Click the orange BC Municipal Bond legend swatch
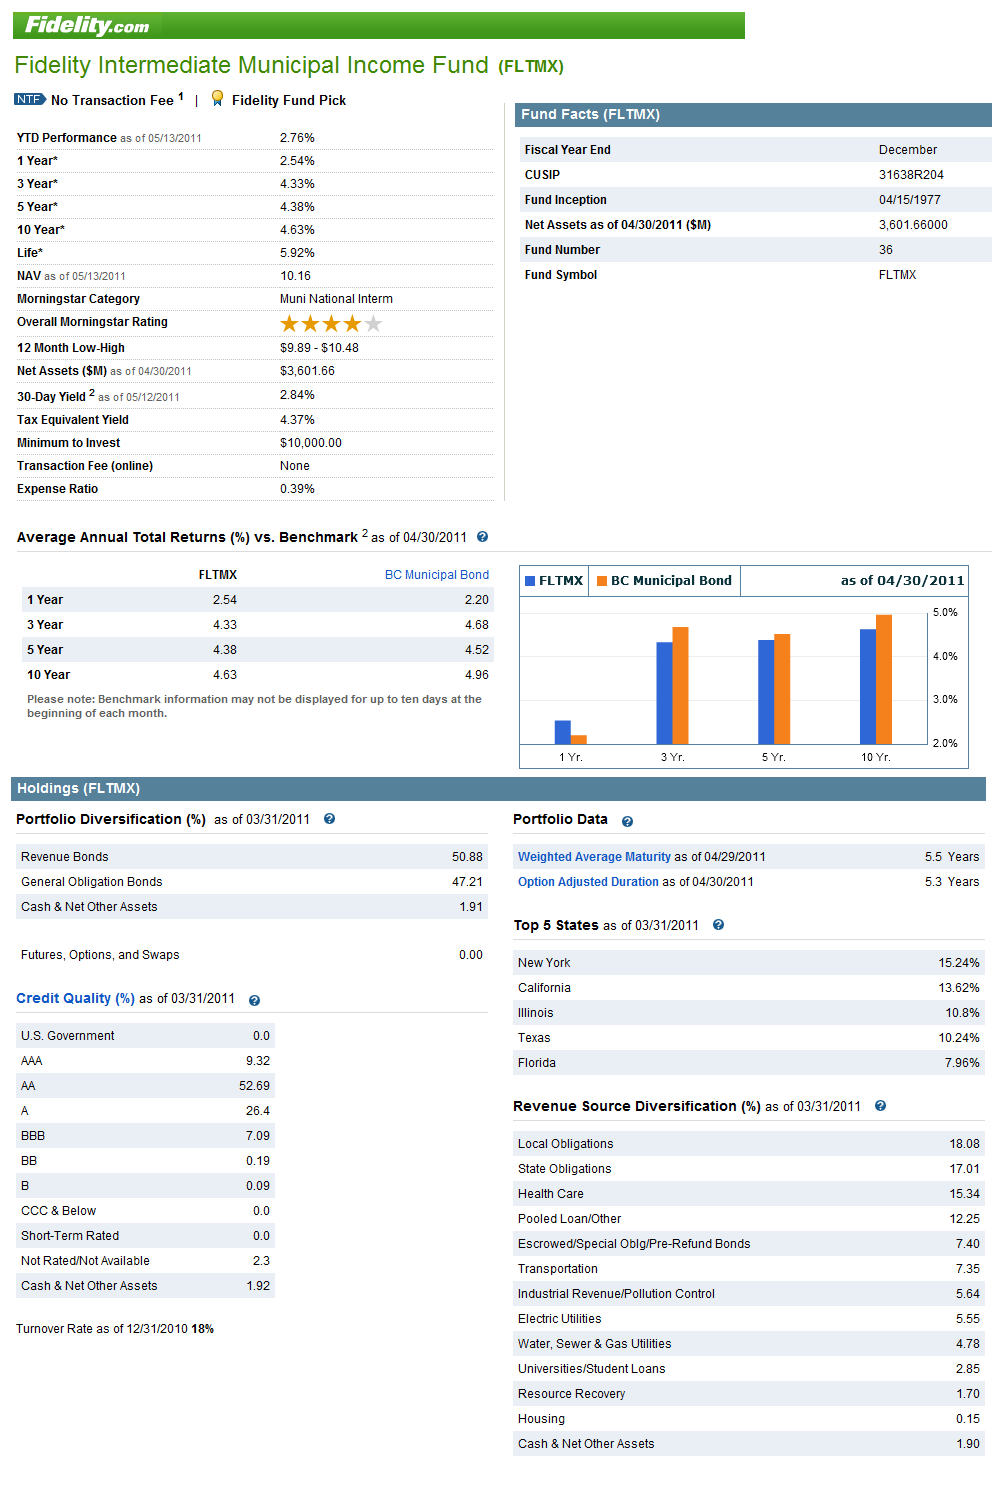The height and width of the screenshot is (1500, 1000). click(x=602, y=581)
